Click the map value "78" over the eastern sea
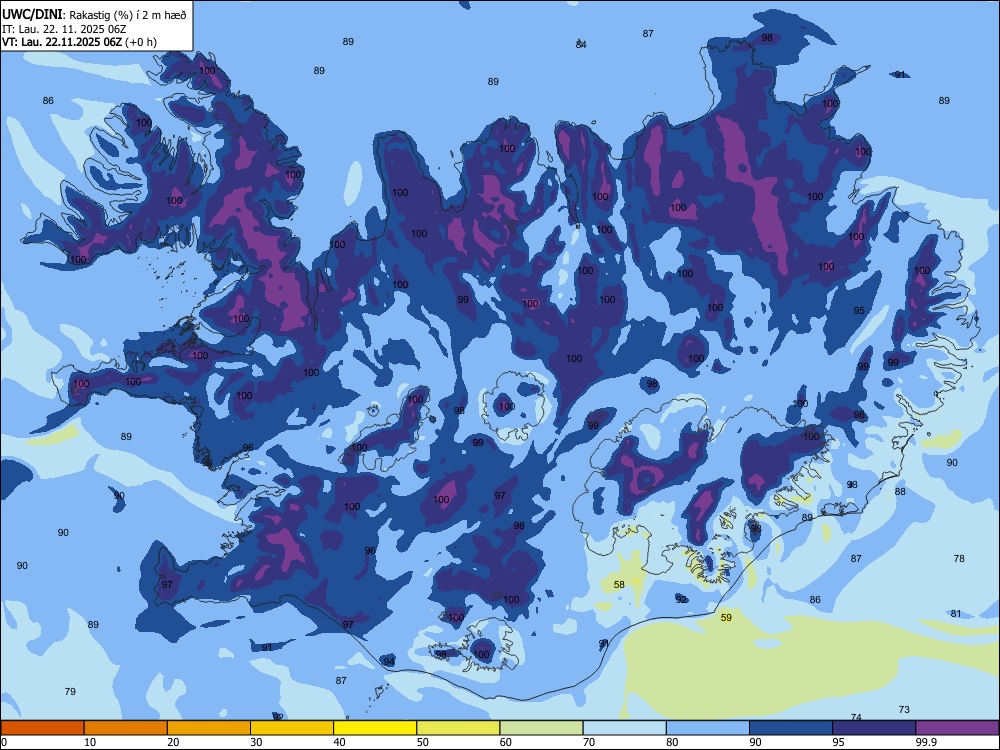 [x=959, y=558]
